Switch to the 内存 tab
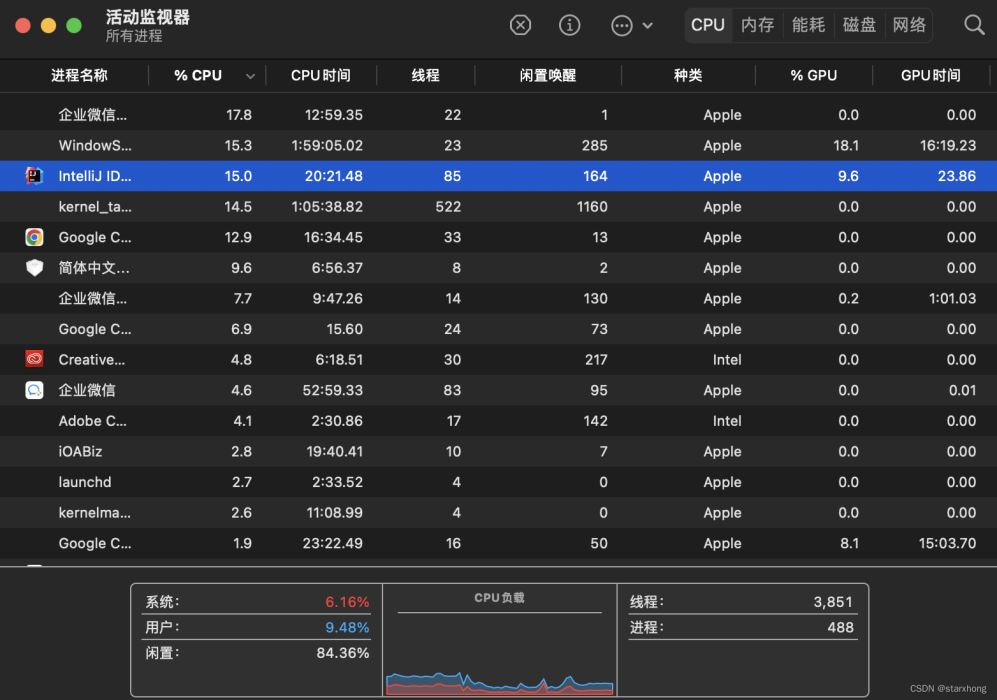 [757, 25]
